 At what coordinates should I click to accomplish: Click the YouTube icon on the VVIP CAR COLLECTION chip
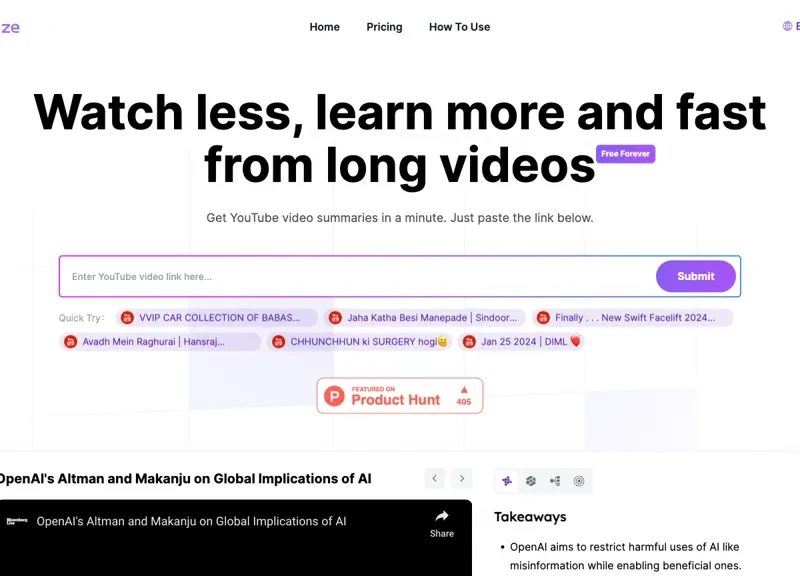click(x=128, y=317)
